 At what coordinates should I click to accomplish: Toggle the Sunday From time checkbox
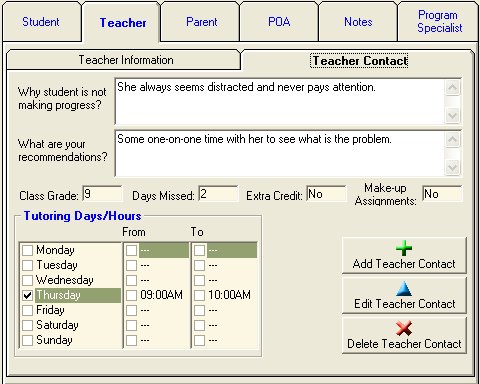tap(131, 340)
